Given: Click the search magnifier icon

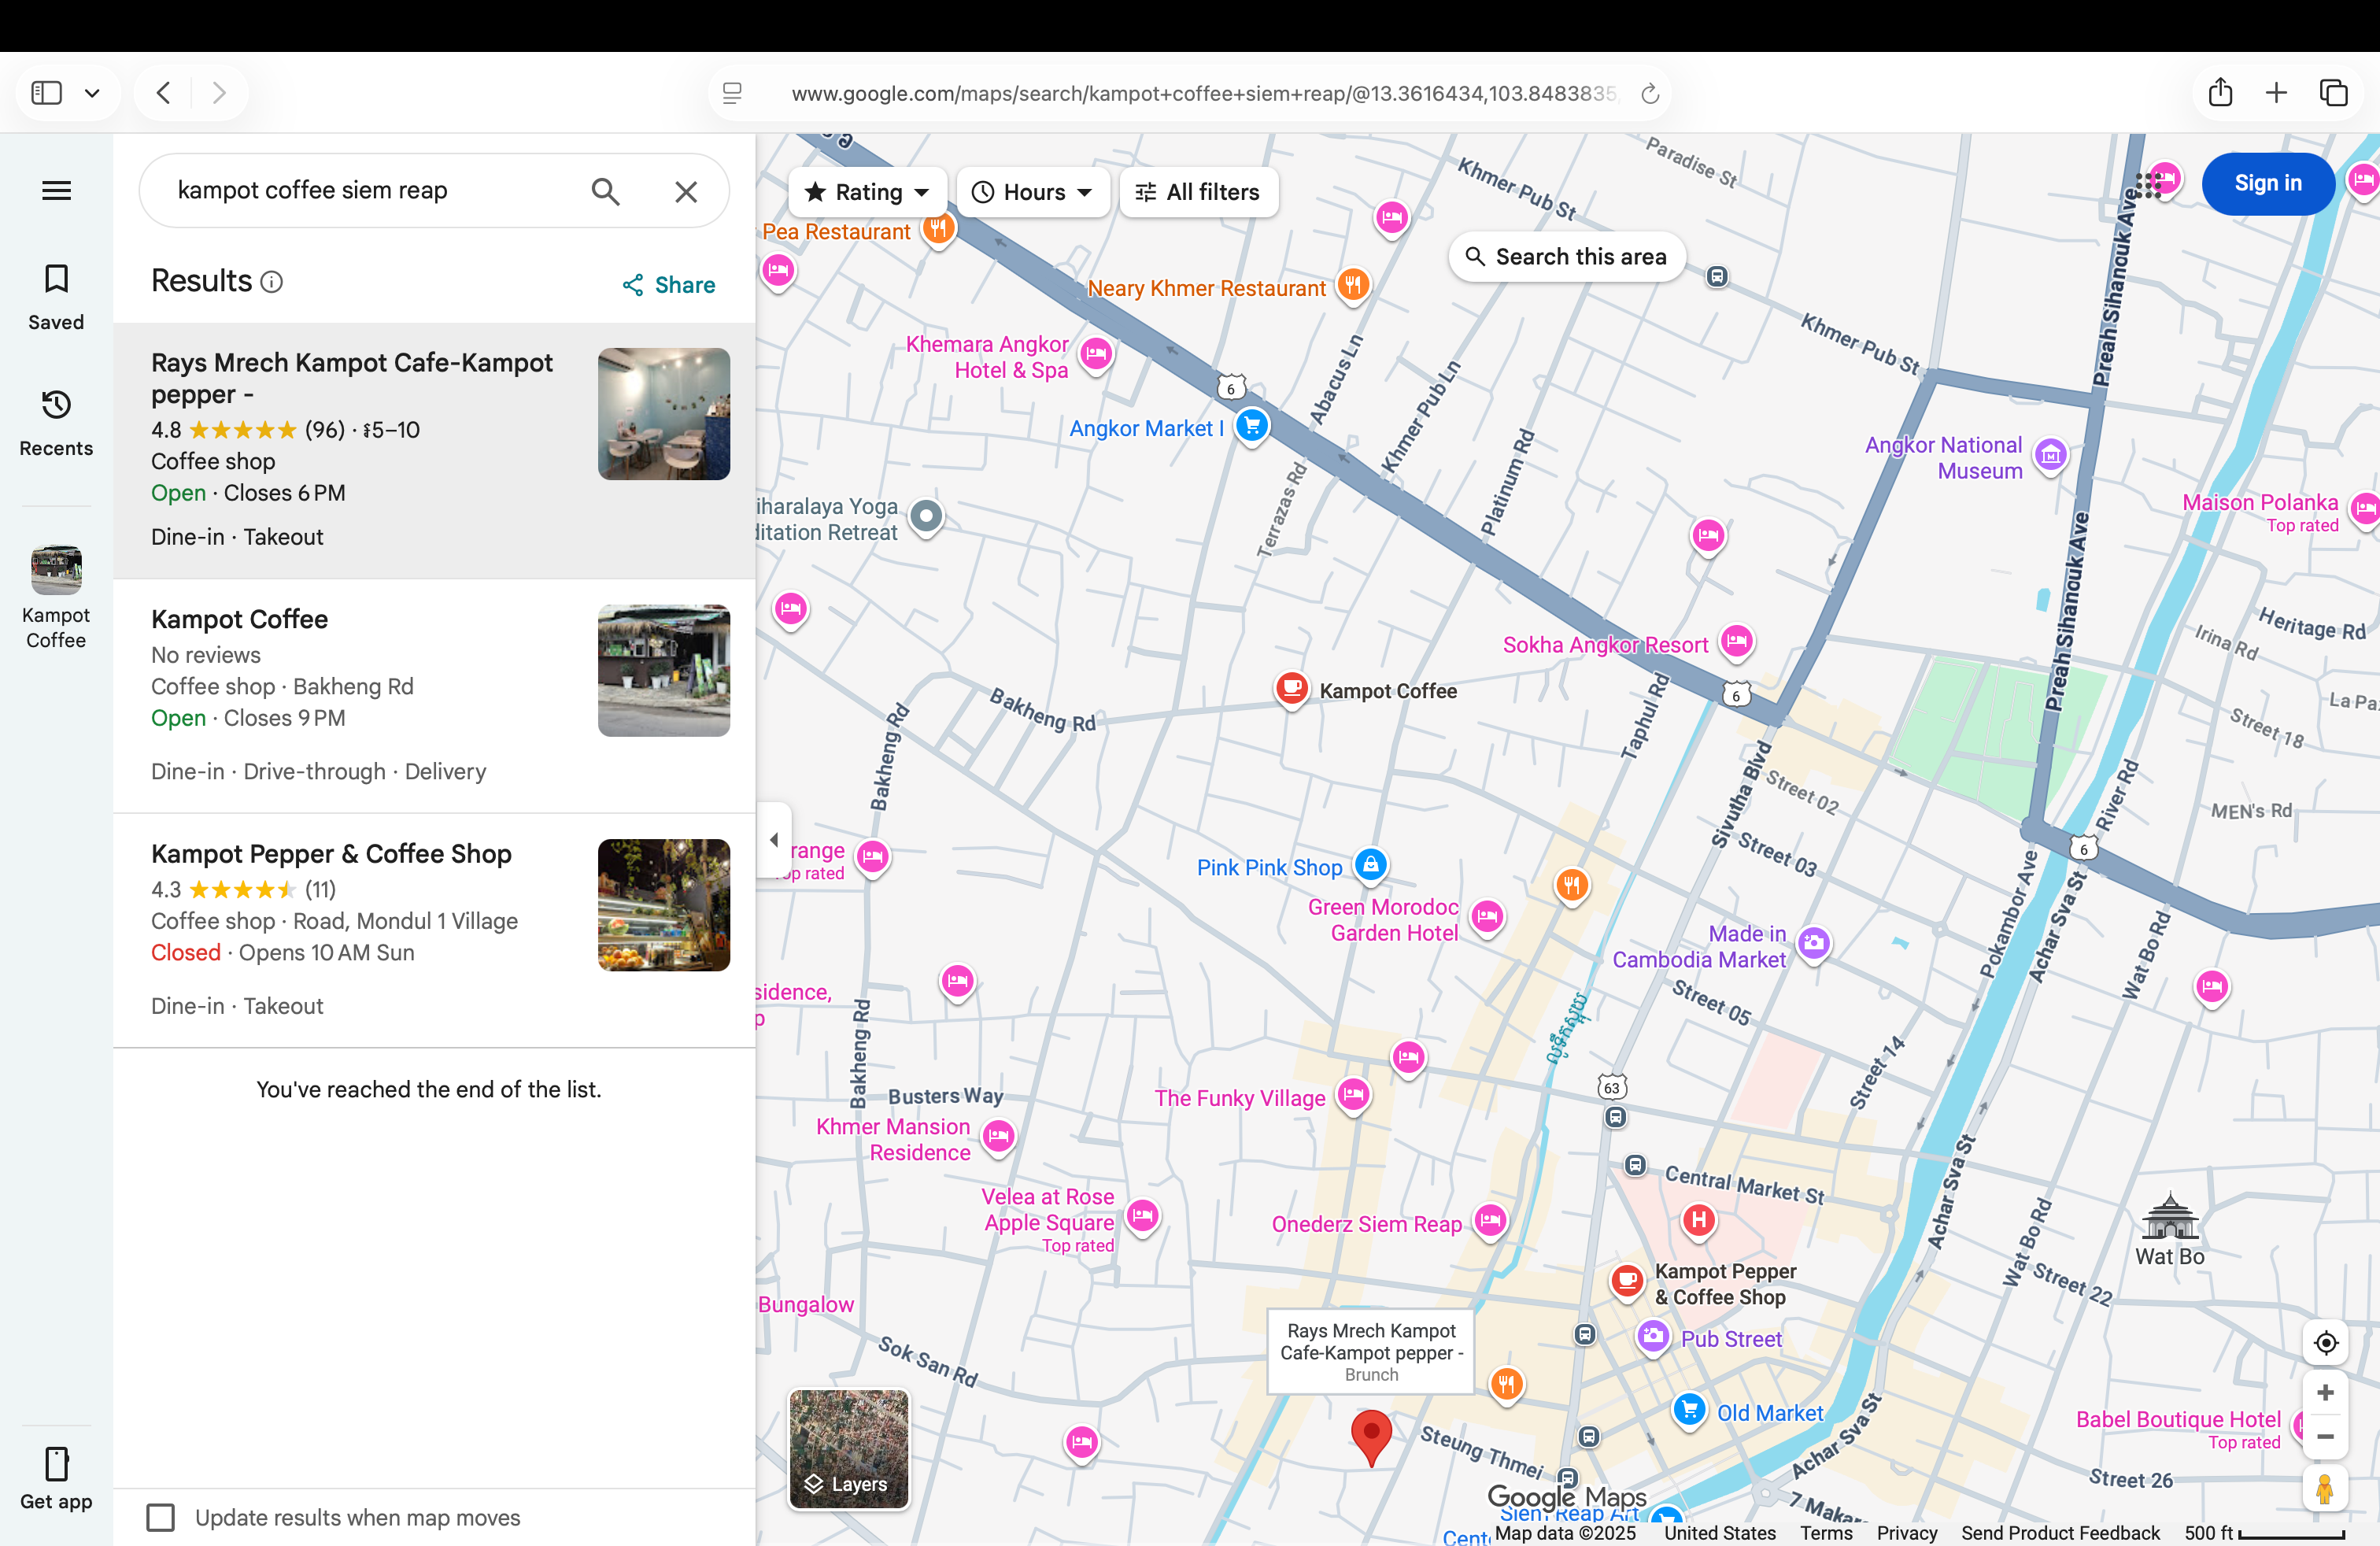Looking at the screenshot, I should [605, 191].
